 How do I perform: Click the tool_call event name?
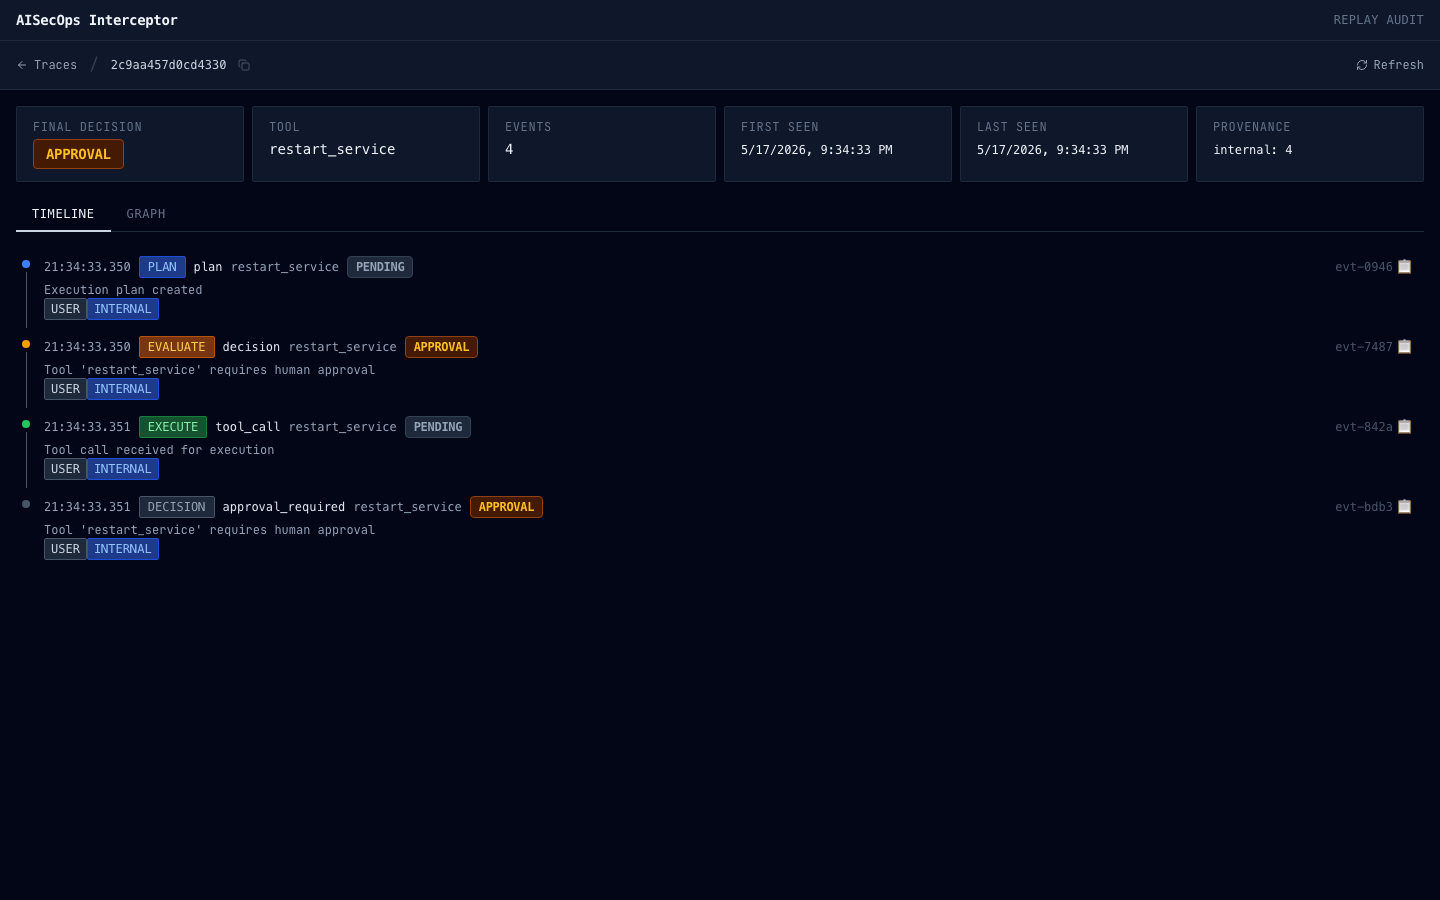pos(248,427)
